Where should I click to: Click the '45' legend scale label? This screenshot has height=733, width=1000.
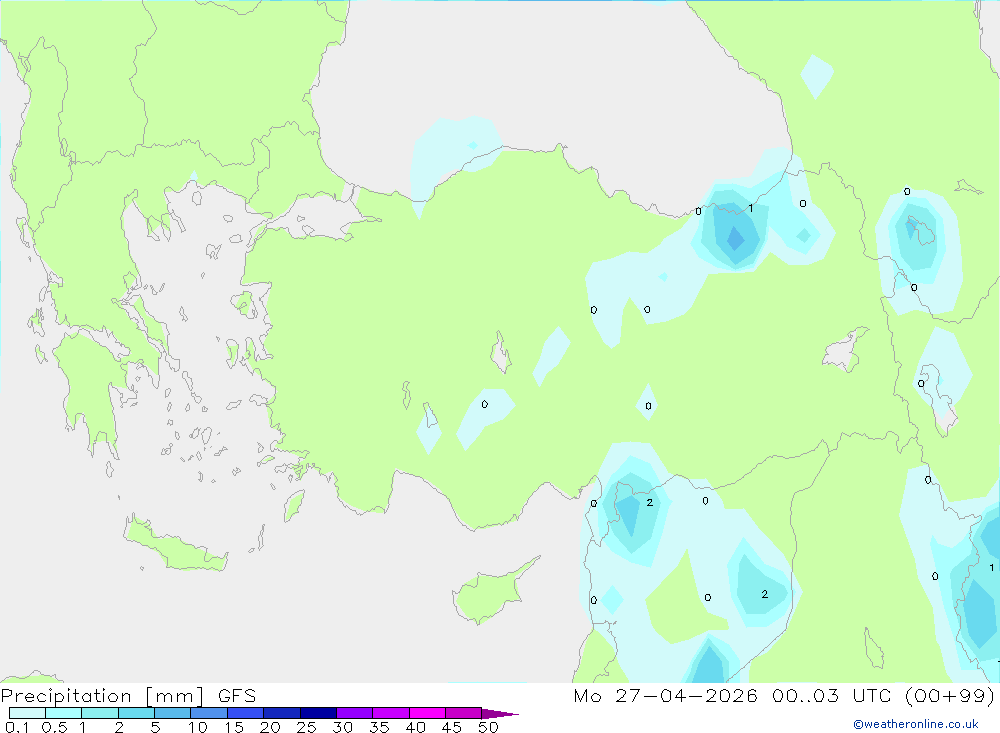(452, 727)
